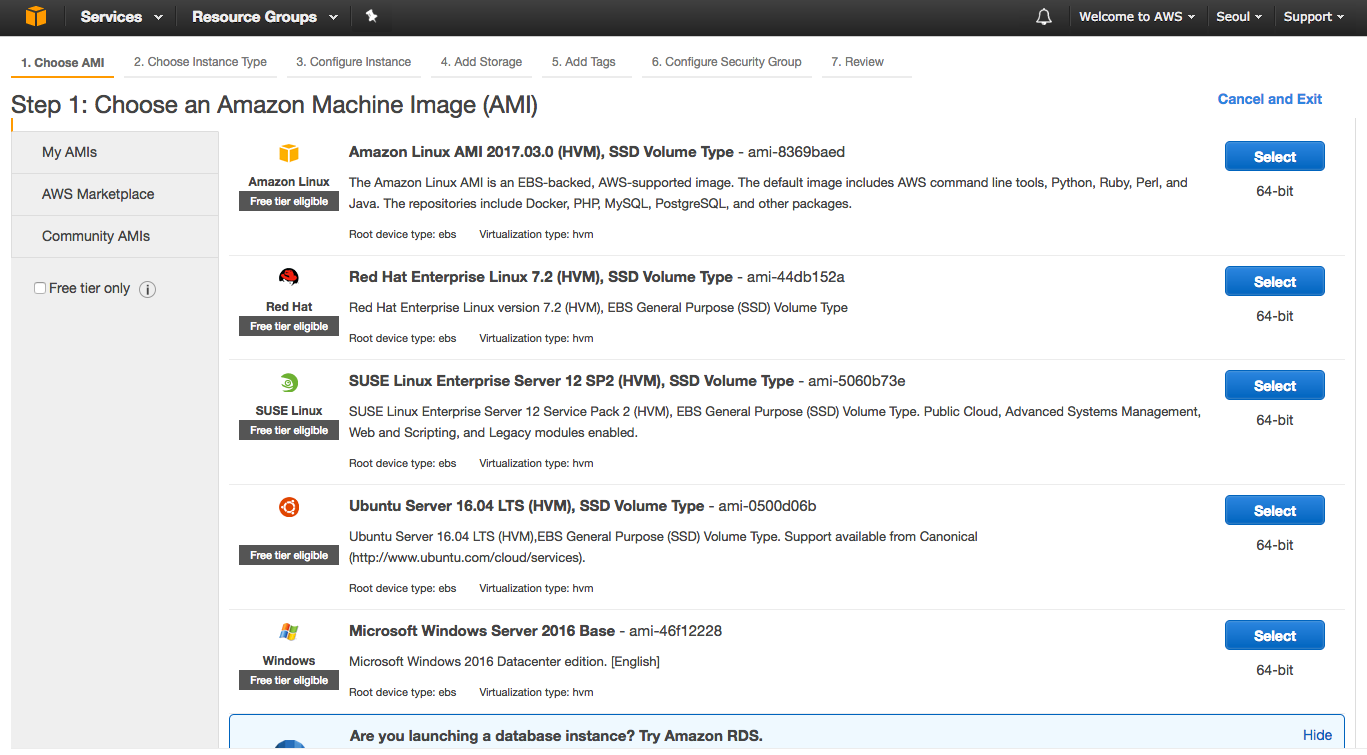This screenshot has width=1367, height=755.
Task: Click the Red Hat logo icon
Action: coord(289,277)
